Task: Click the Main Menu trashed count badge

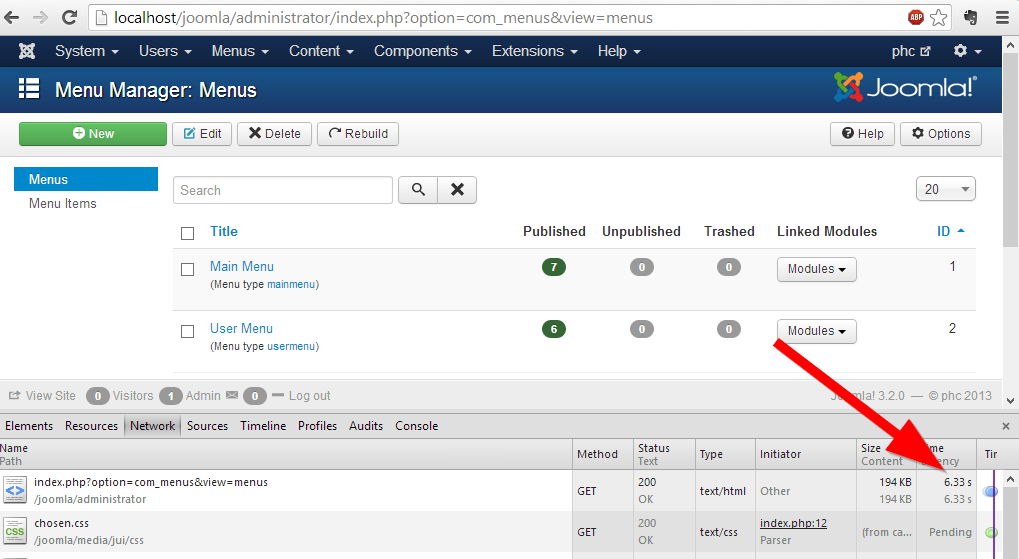Action: (x=729, y=267)
